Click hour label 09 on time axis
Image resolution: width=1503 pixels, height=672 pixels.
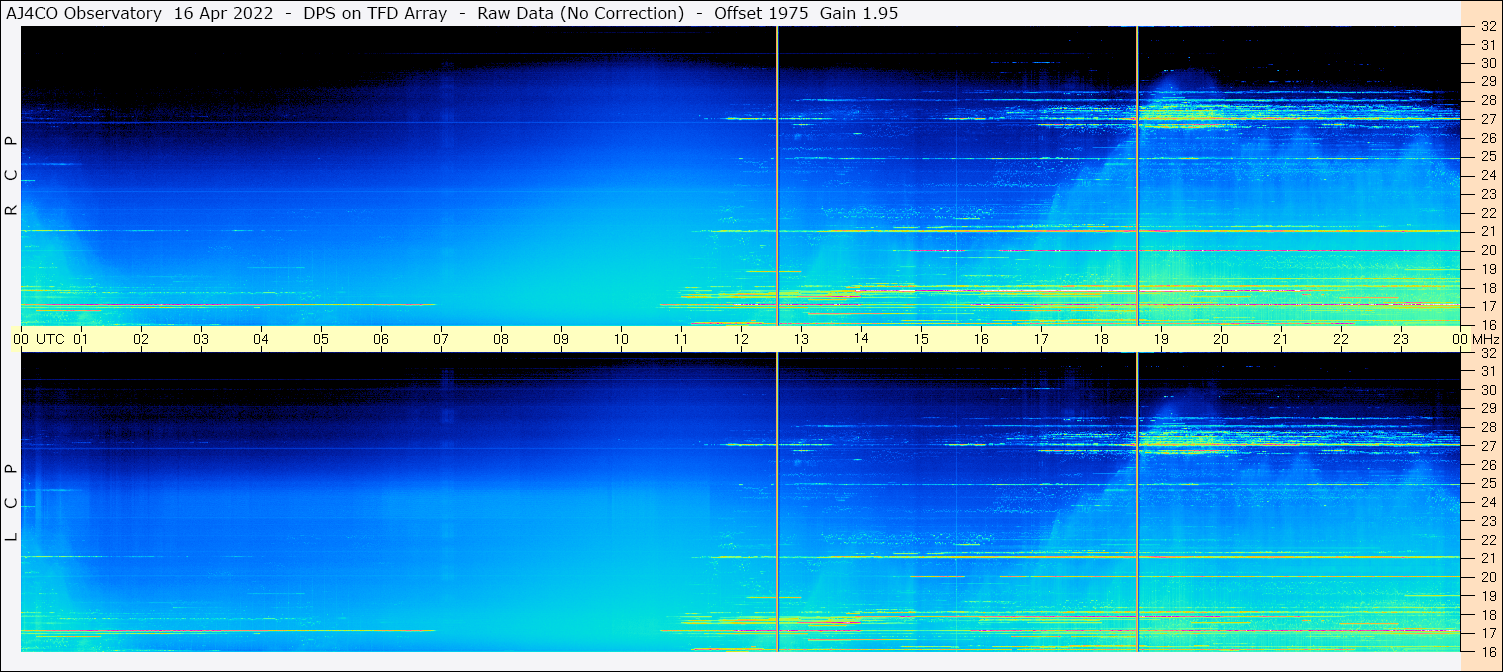pos(561,339)
